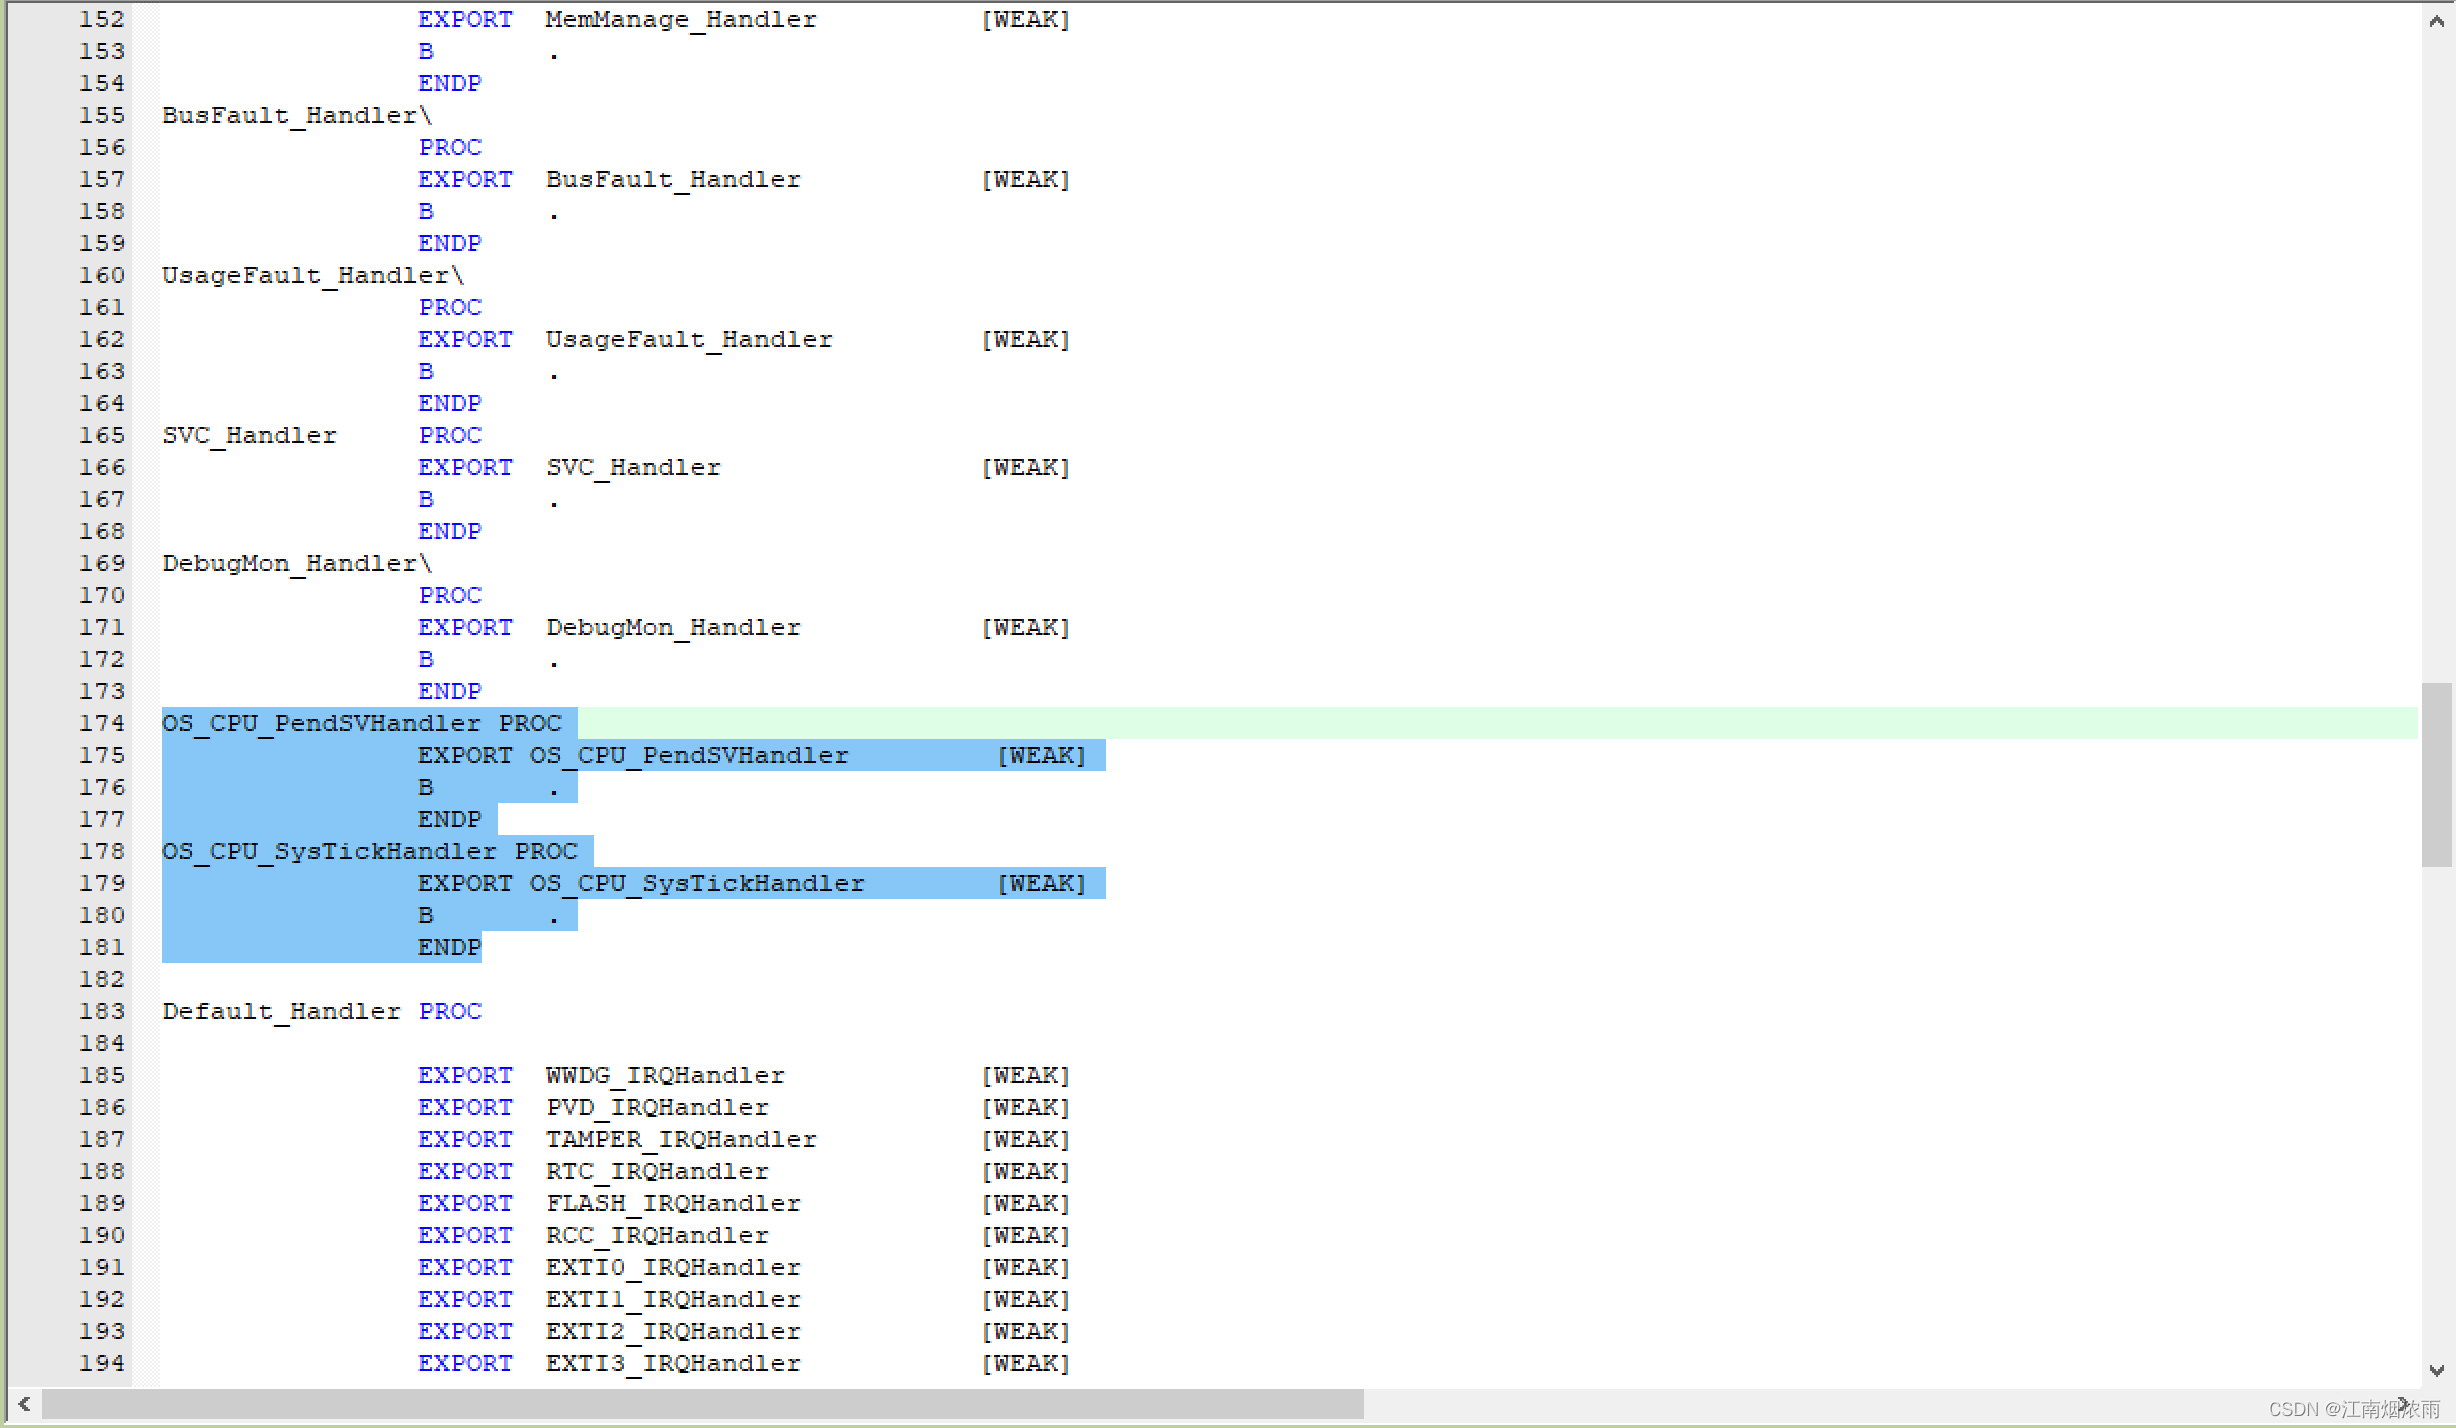The width and height of the screenshot is (2456, 1428).
Task: Click line number 183 in the gutter
Action: click(102, 1011)
